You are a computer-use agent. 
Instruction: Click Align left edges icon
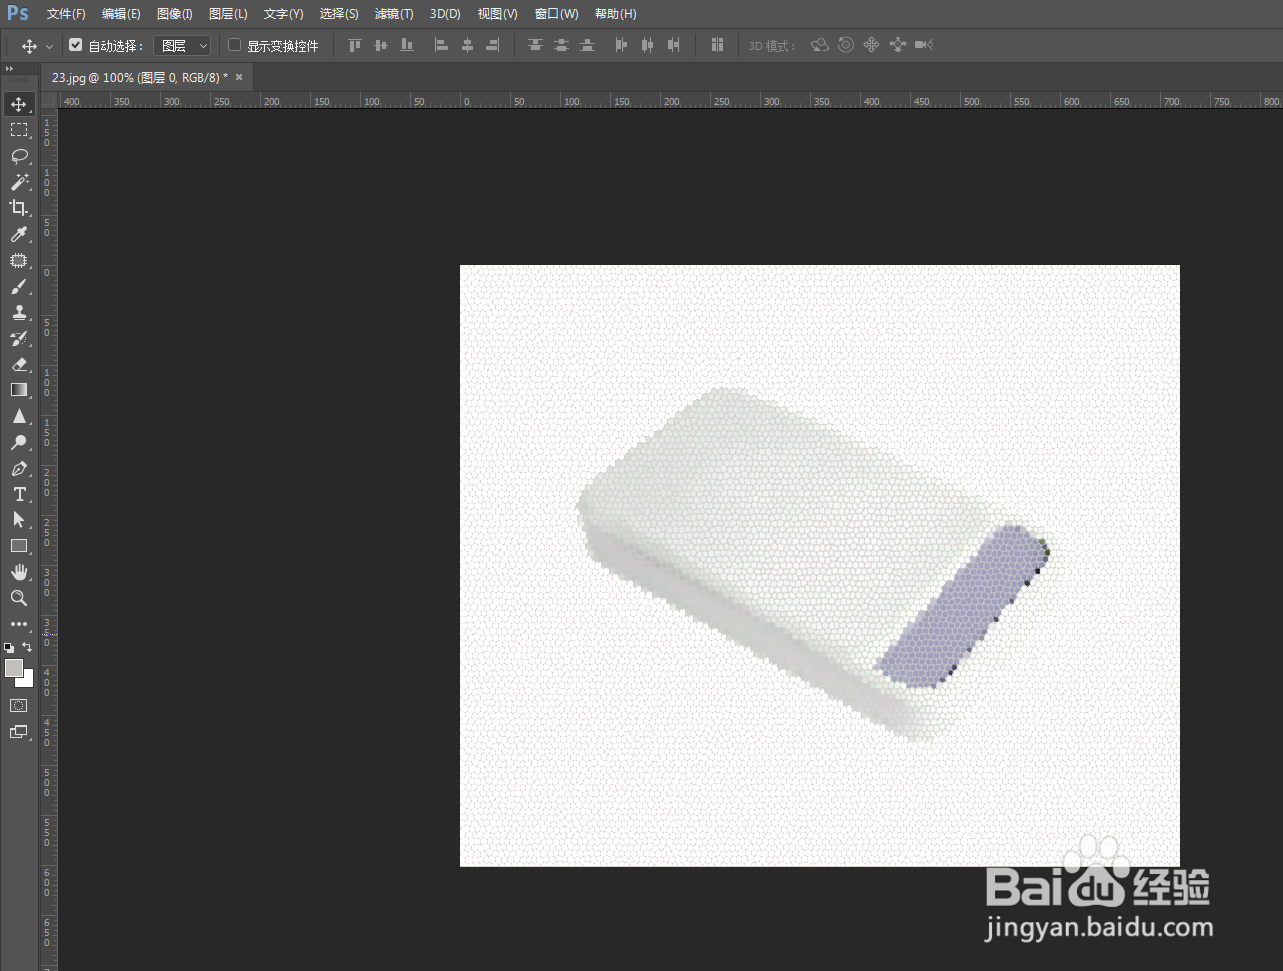[441, 45]
